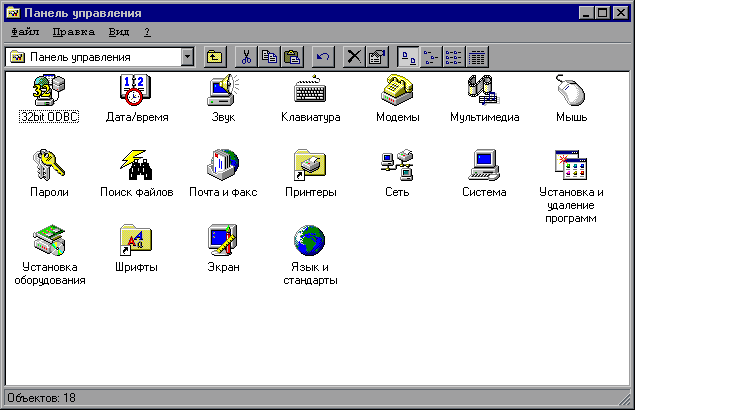Screen dimensions: 731x416
Task: Click the Up One Level toolbar button
Action: tap(215, 57)
